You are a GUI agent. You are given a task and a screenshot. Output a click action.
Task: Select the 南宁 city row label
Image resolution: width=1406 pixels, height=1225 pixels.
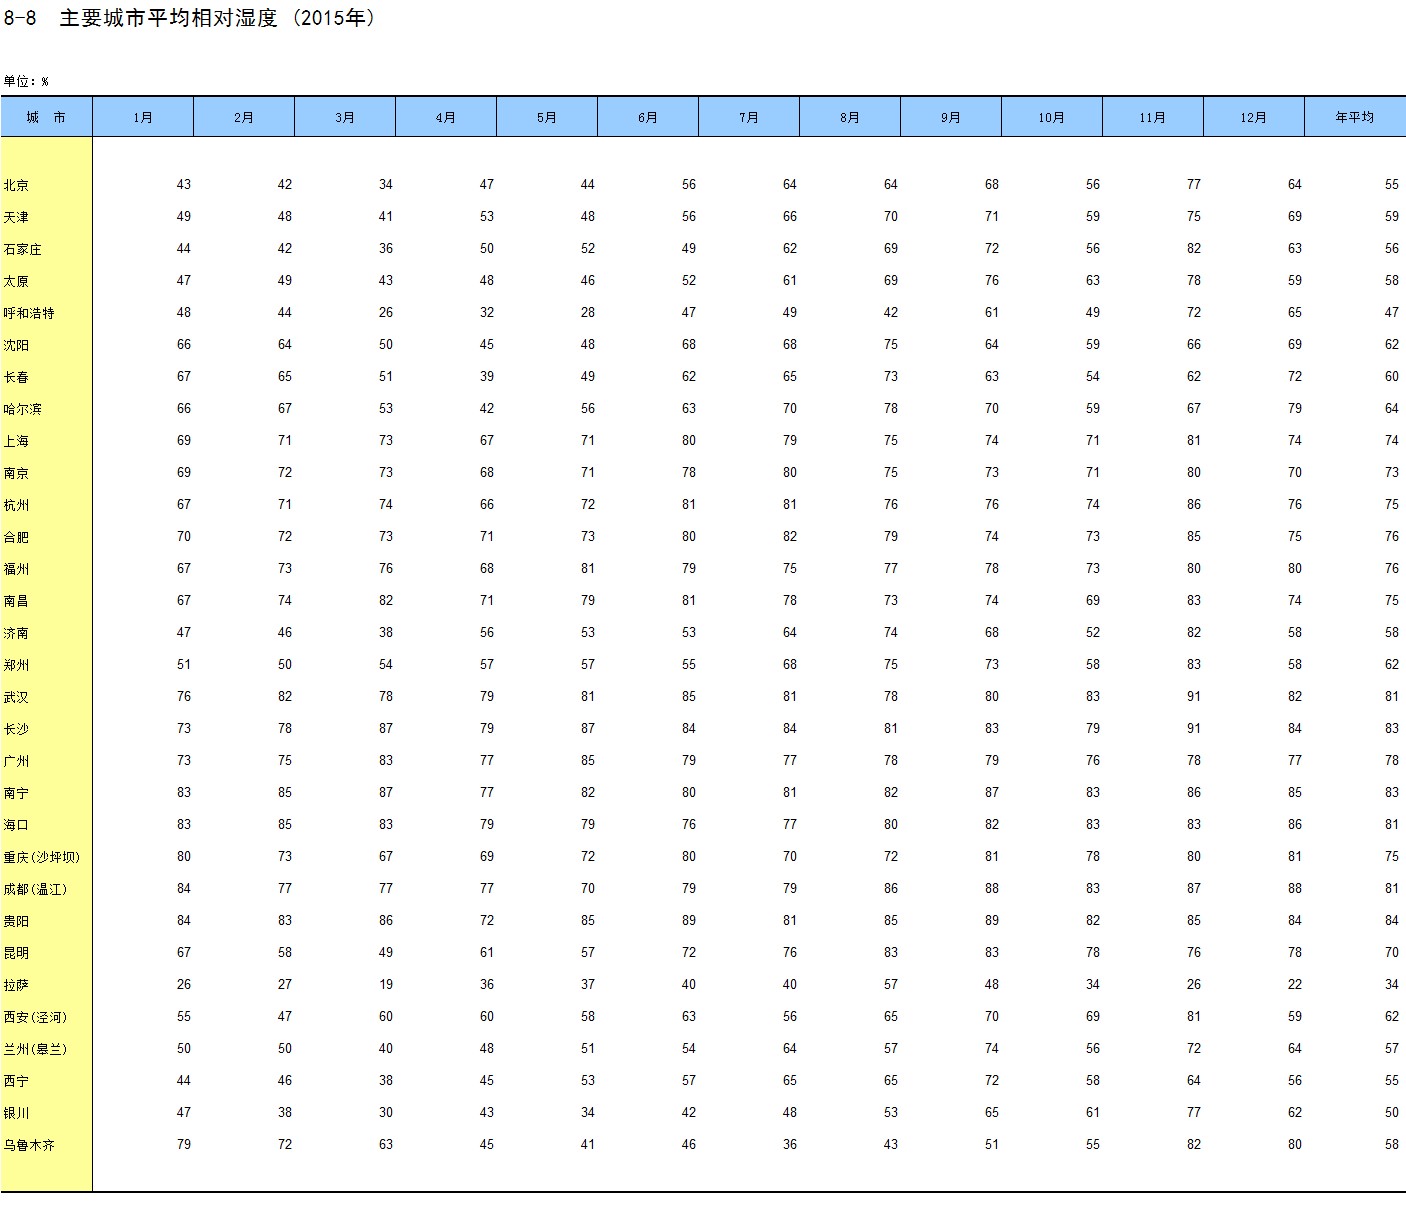coord(16,793)
